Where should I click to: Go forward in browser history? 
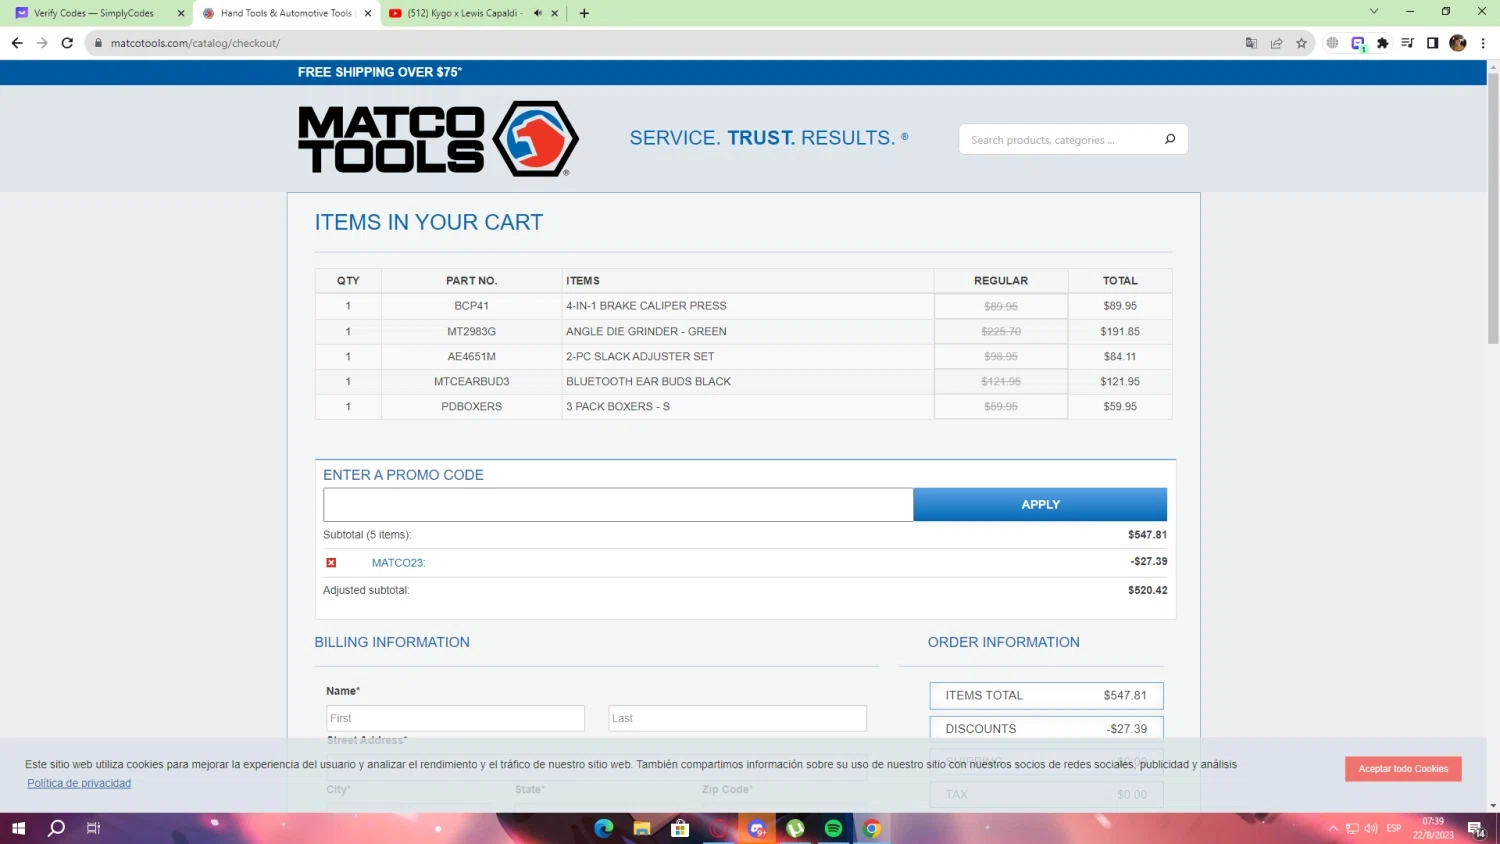pos(42,43)
